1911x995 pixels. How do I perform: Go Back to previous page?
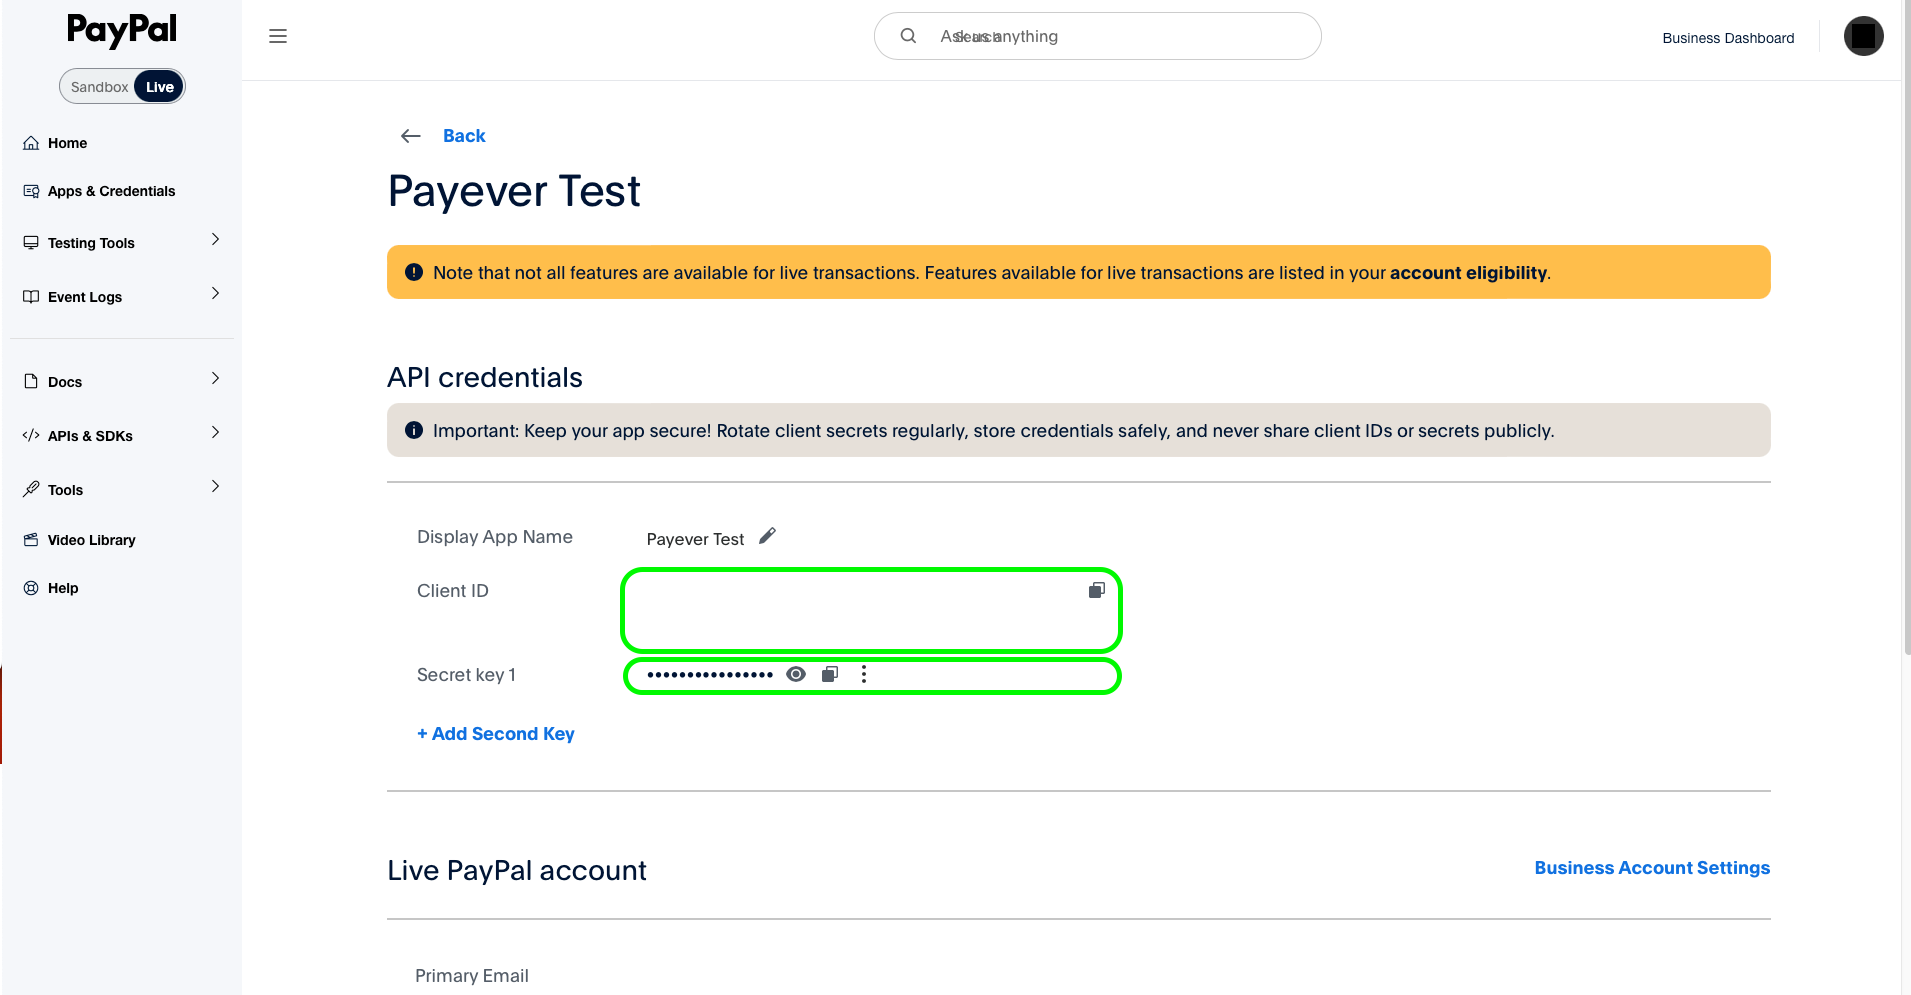point(464,136)
